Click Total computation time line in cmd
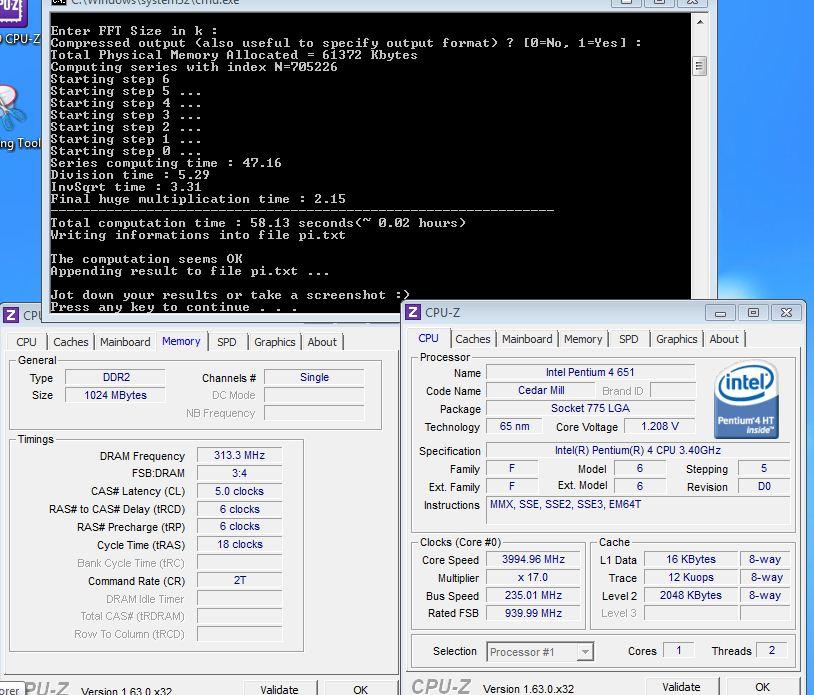 (x=258, y=223)
